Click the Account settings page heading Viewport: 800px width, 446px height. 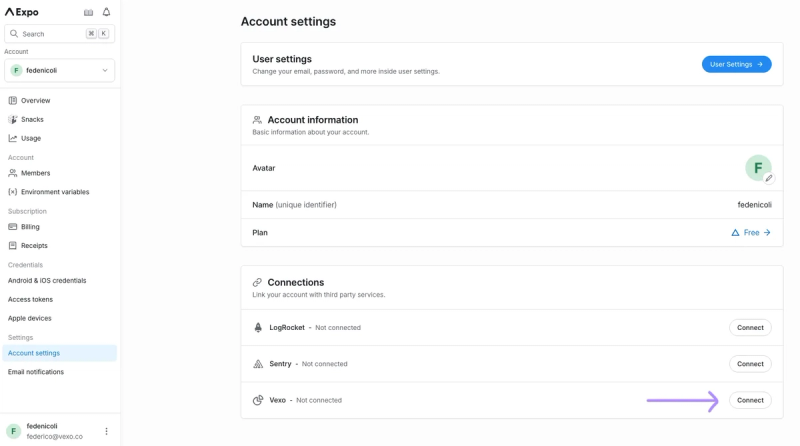(x=288, y=21)
